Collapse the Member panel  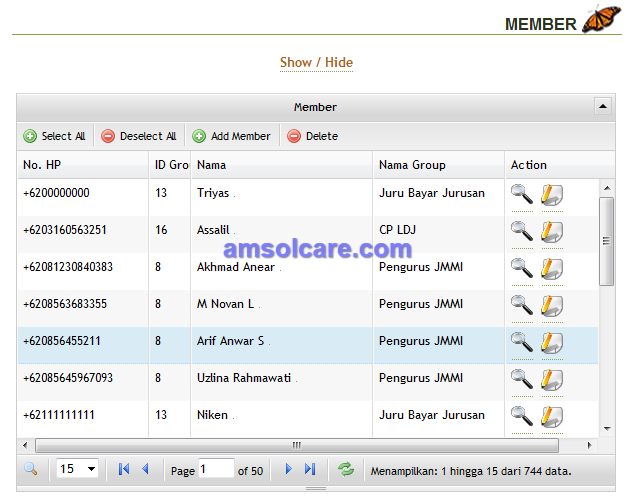(603, 106)
